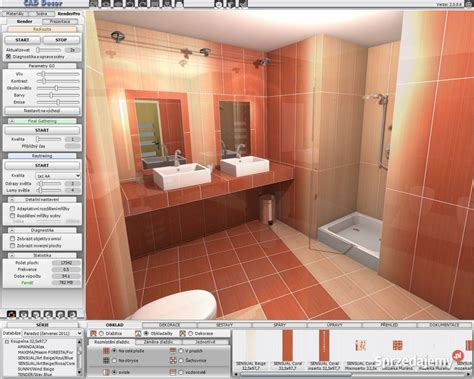Click the Na obrysu grid layout icon

[x=106, y=360]
